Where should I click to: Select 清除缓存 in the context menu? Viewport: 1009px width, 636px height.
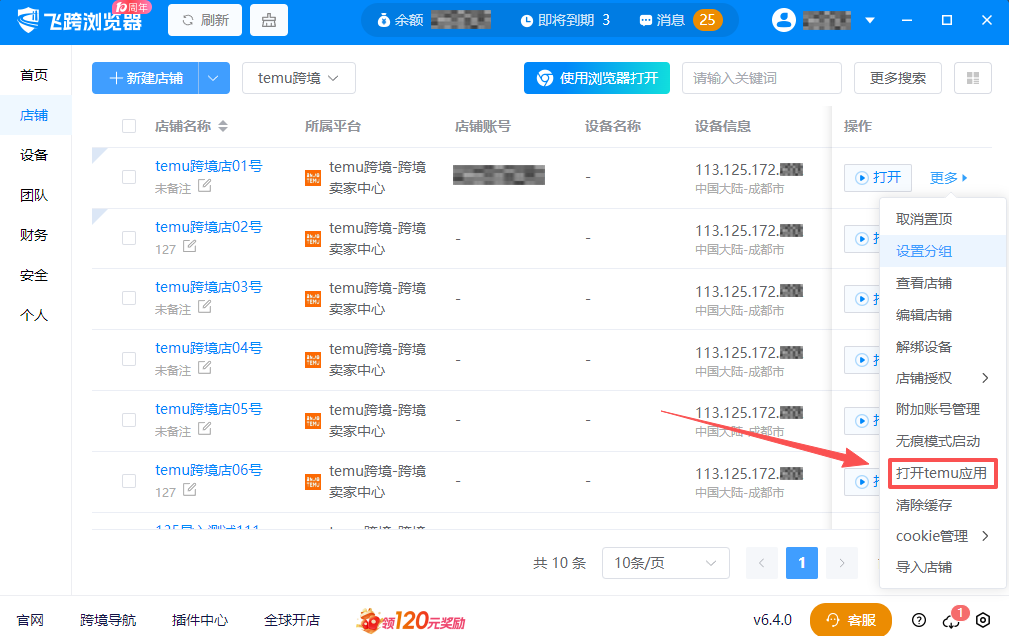923,505
